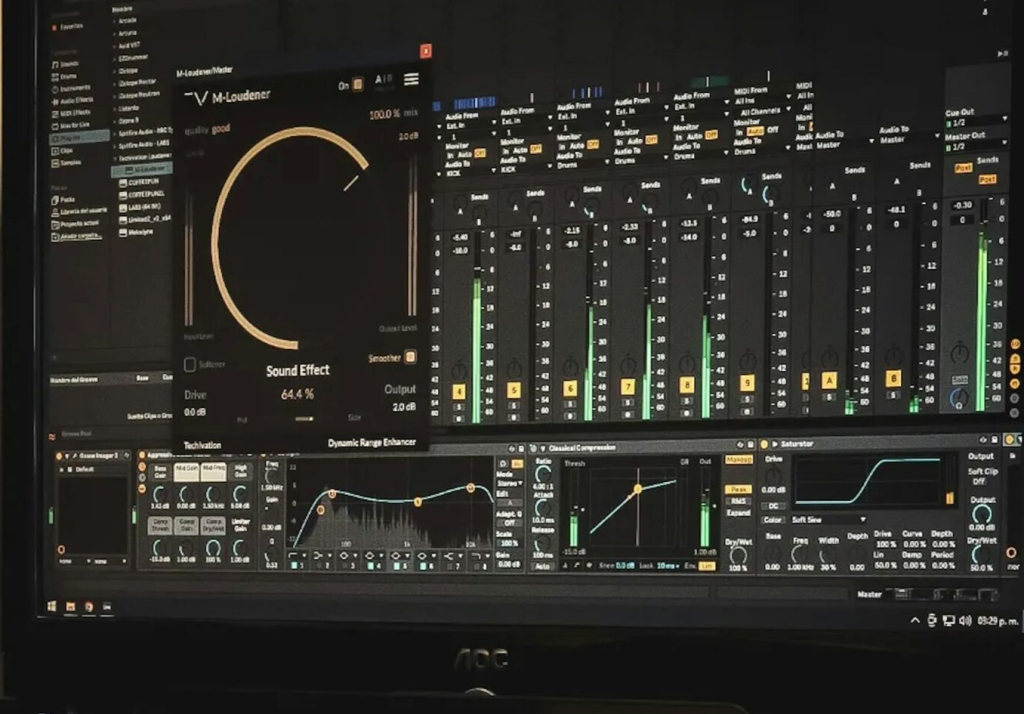Open the Cue Out 1/2 dropdown
This screenshot has height=714, width=1024.
click(x=976, y=122)
